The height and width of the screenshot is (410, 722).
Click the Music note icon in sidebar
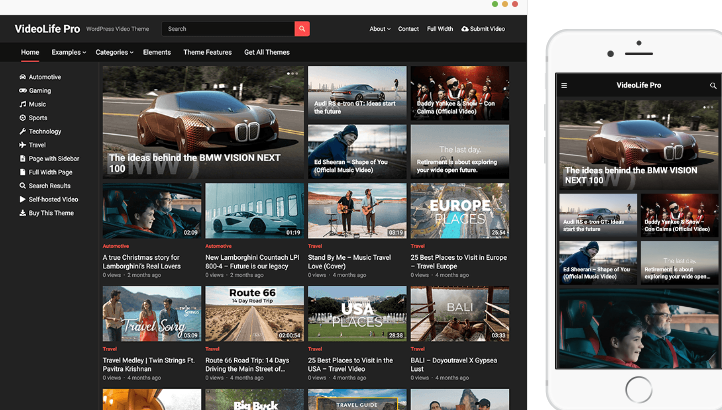pos(23,104)
